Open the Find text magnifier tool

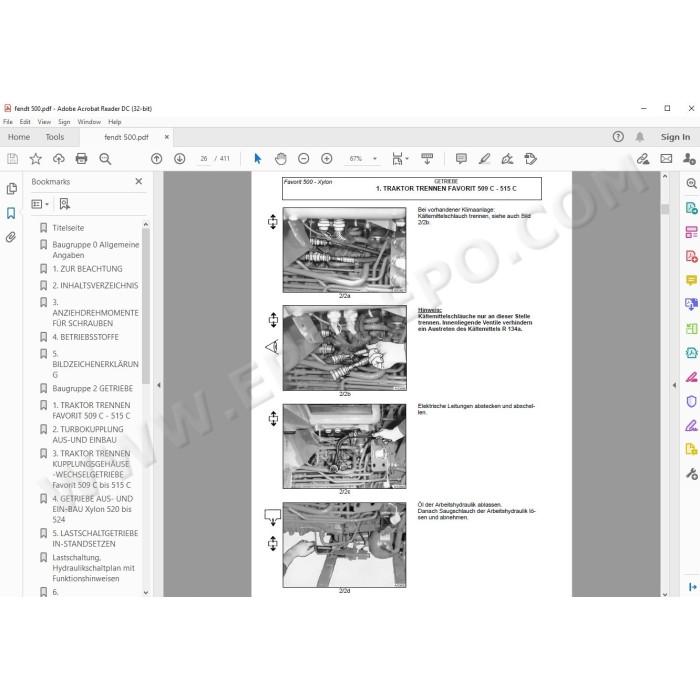(105, 158)
